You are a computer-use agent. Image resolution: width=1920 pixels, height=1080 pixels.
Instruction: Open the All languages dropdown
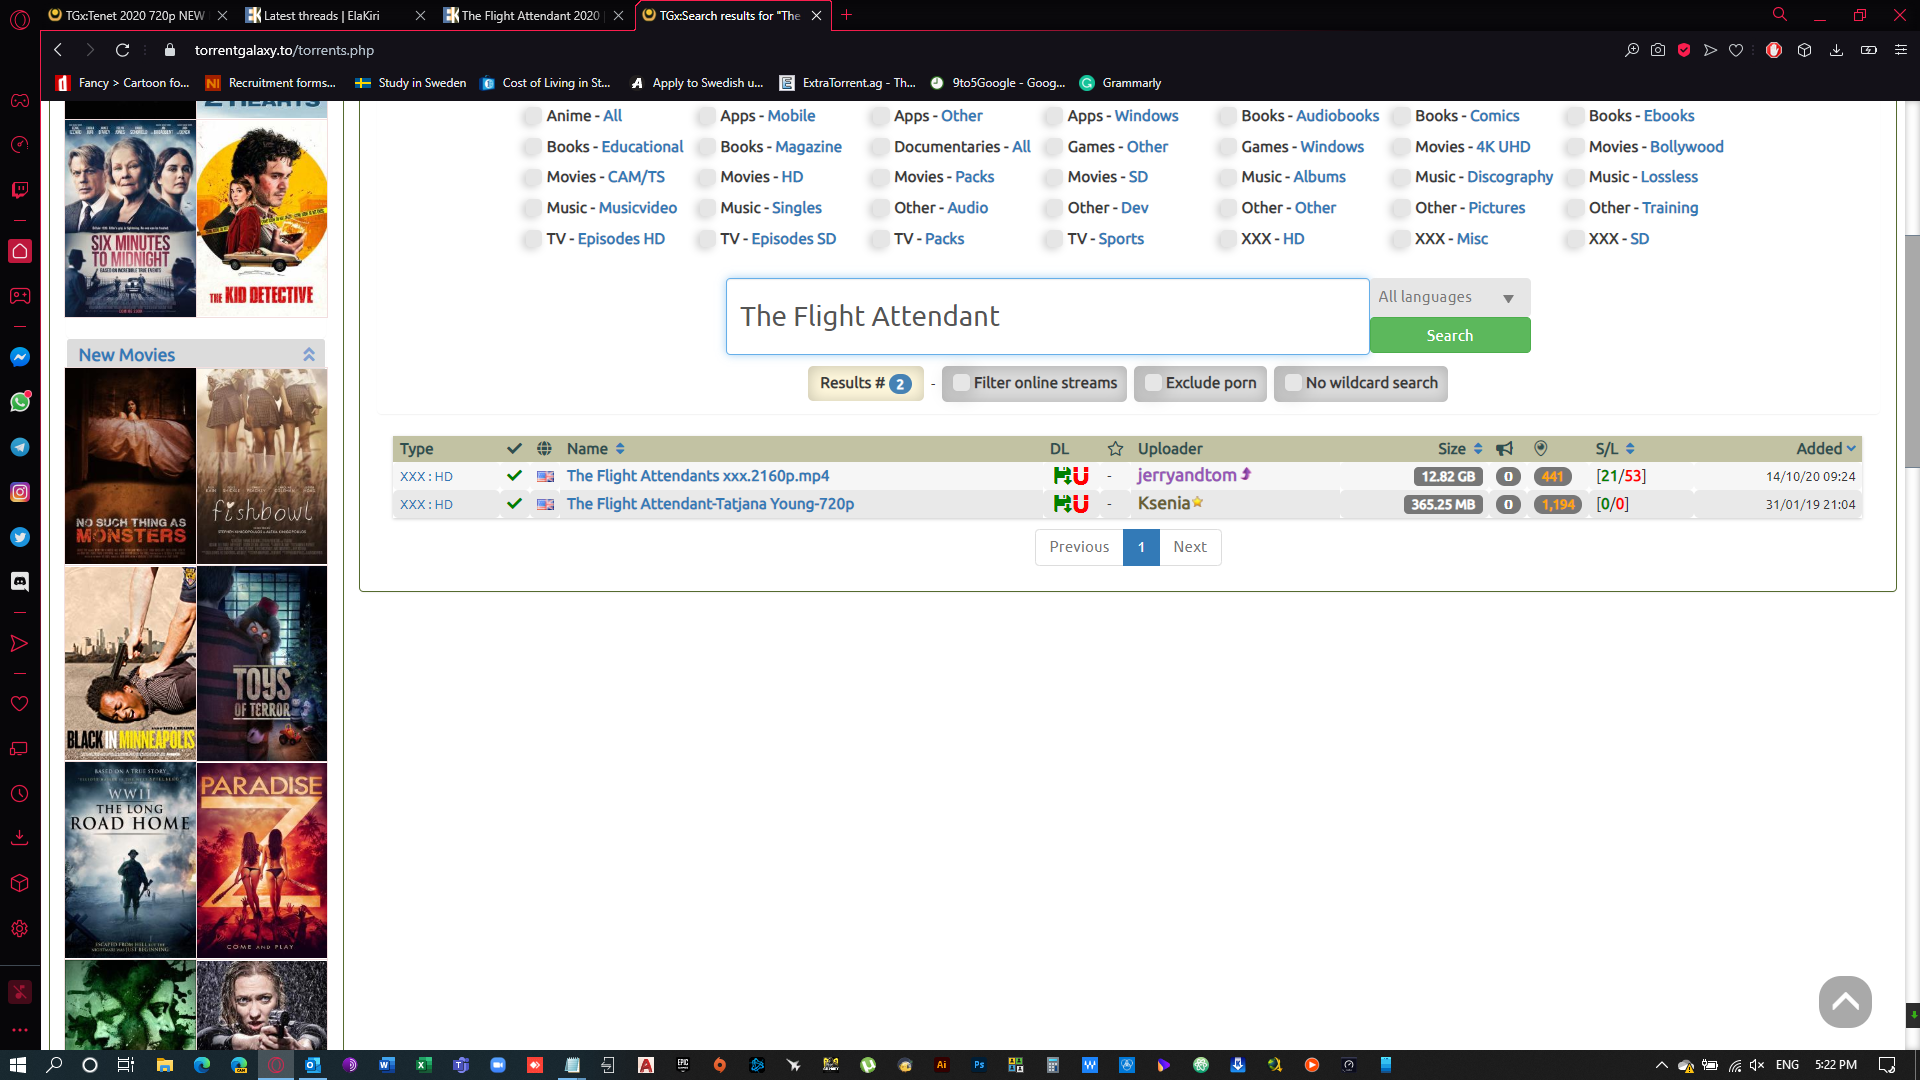pos(1449,297)
